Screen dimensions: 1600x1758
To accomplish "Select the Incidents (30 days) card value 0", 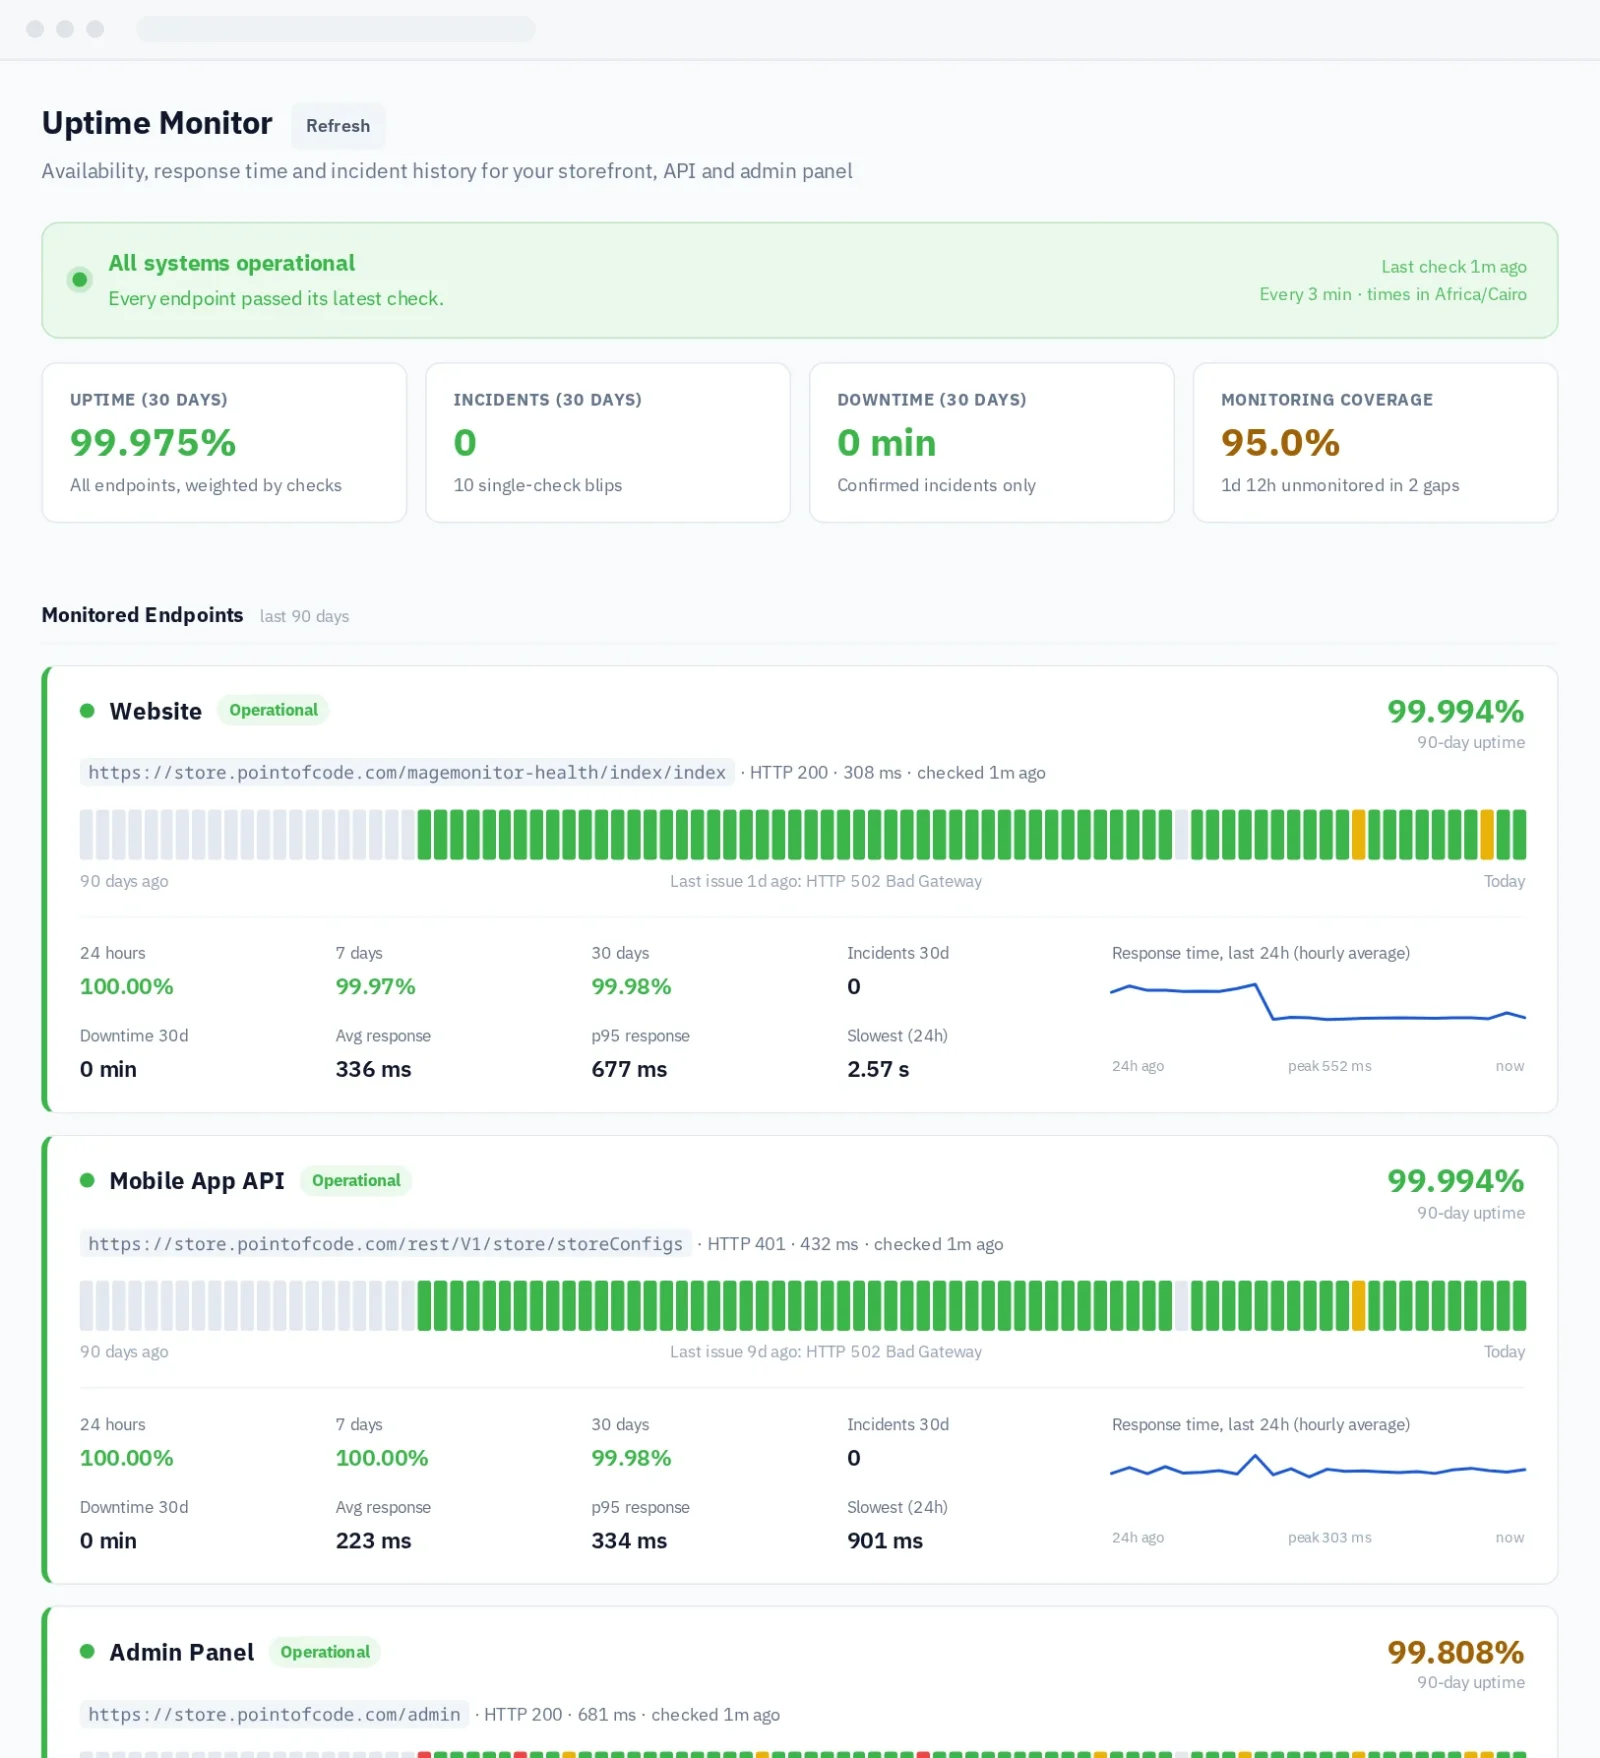I will coord(465,443).
